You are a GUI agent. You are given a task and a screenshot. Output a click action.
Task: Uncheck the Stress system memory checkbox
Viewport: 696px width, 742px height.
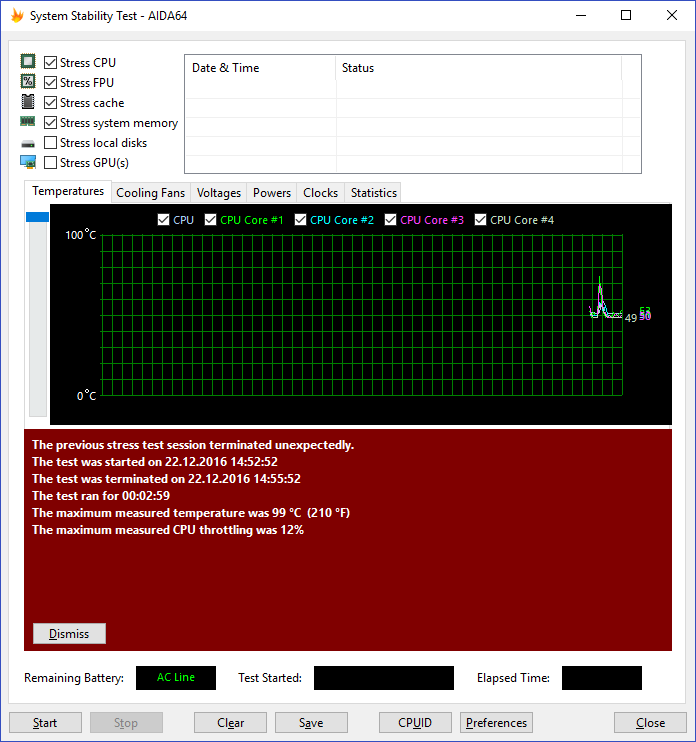[x=50, y=123]
